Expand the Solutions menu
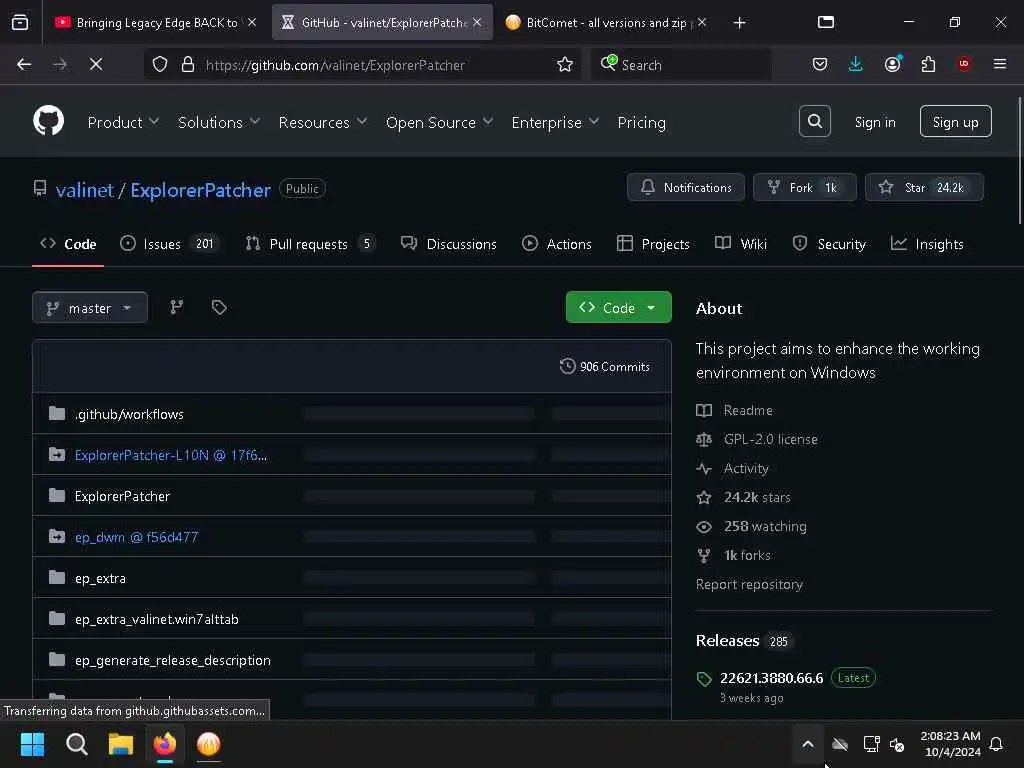 219,122
